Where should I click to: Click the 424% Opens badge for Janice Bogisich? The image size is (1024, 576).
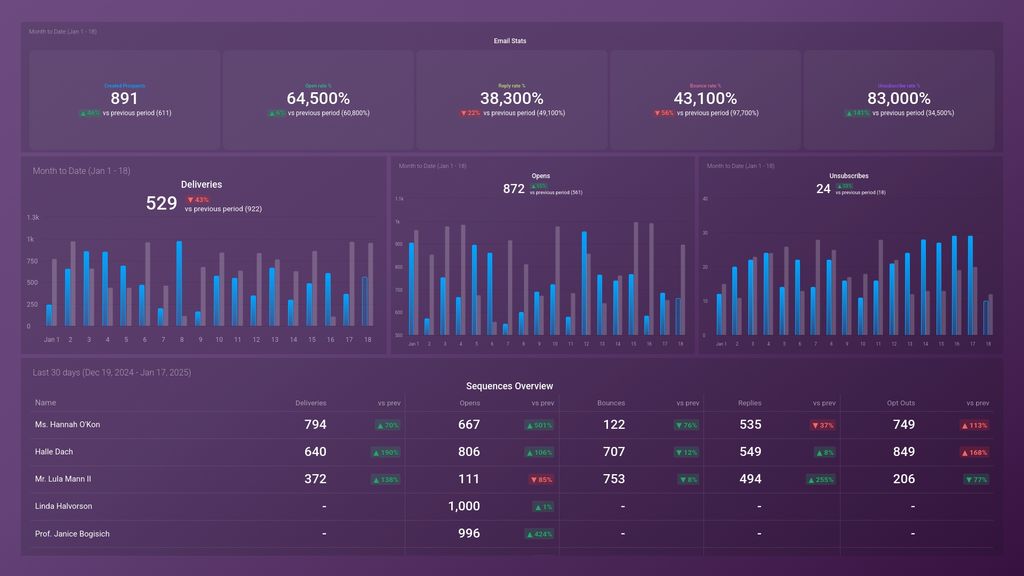539,534
